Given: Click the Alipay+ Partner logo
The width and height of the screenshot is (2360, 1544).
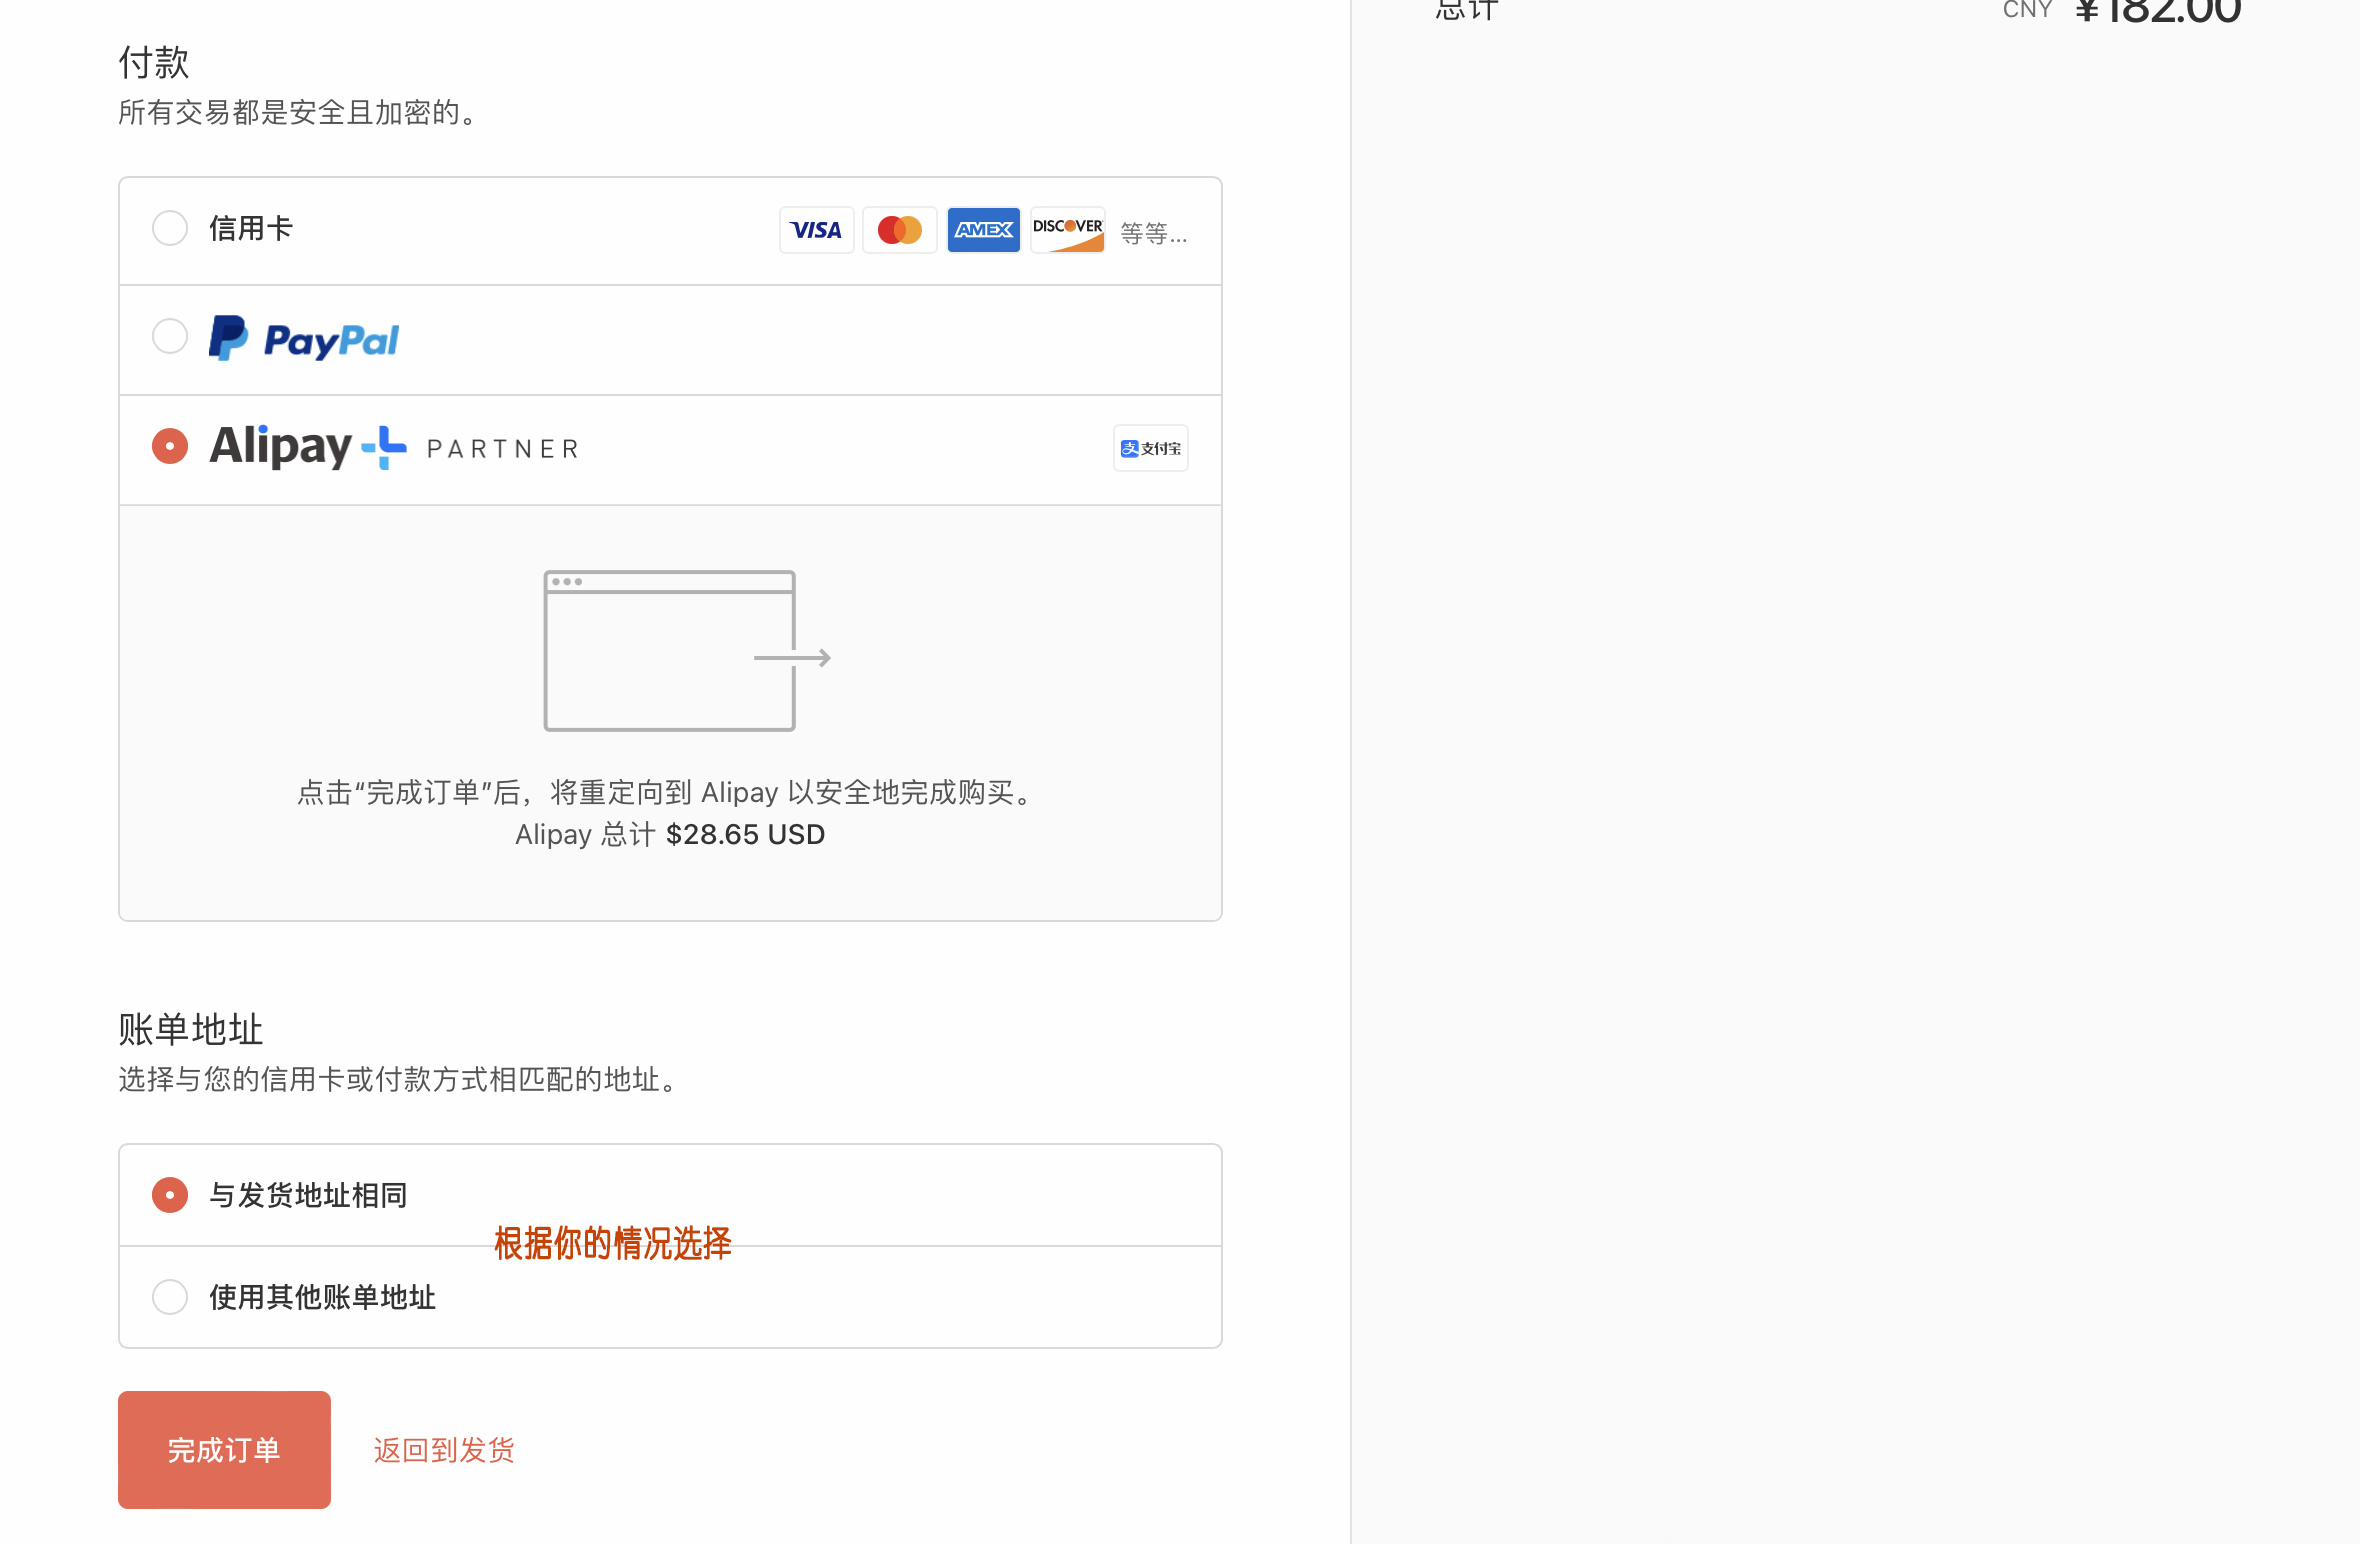Looking at the screenshot, I should 394,446.
